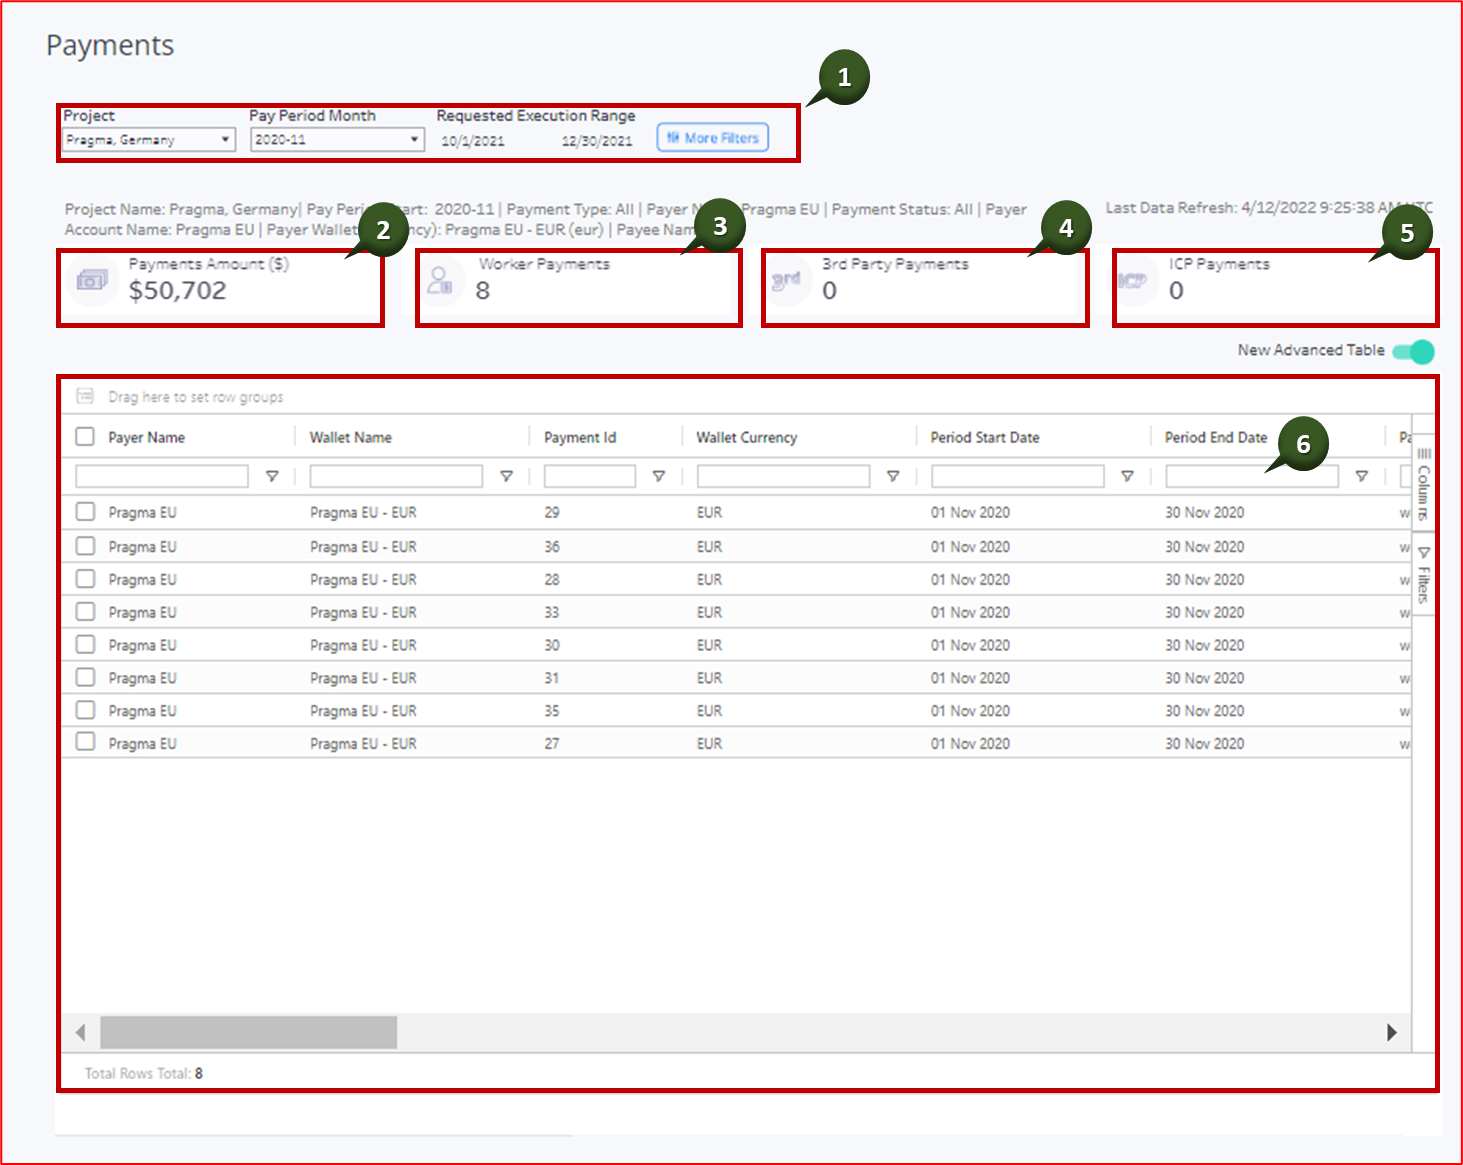Click the More Filters button

pos(711,137)
